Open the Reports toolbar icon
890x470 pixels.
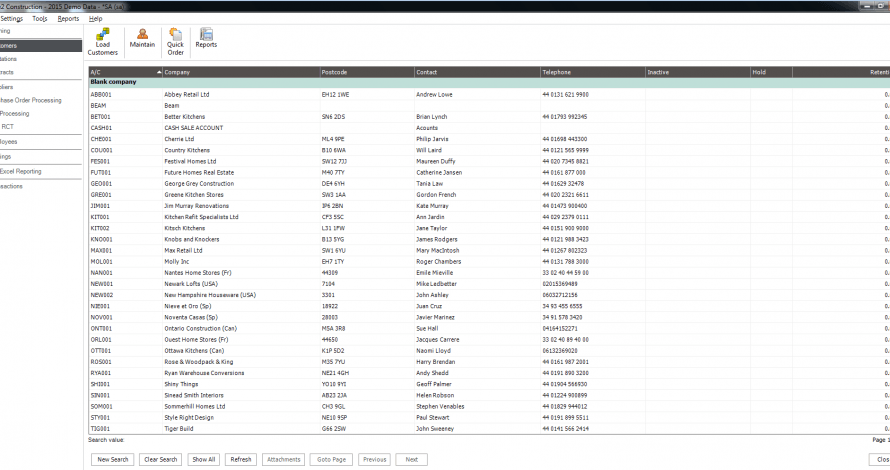pos(206,39)
